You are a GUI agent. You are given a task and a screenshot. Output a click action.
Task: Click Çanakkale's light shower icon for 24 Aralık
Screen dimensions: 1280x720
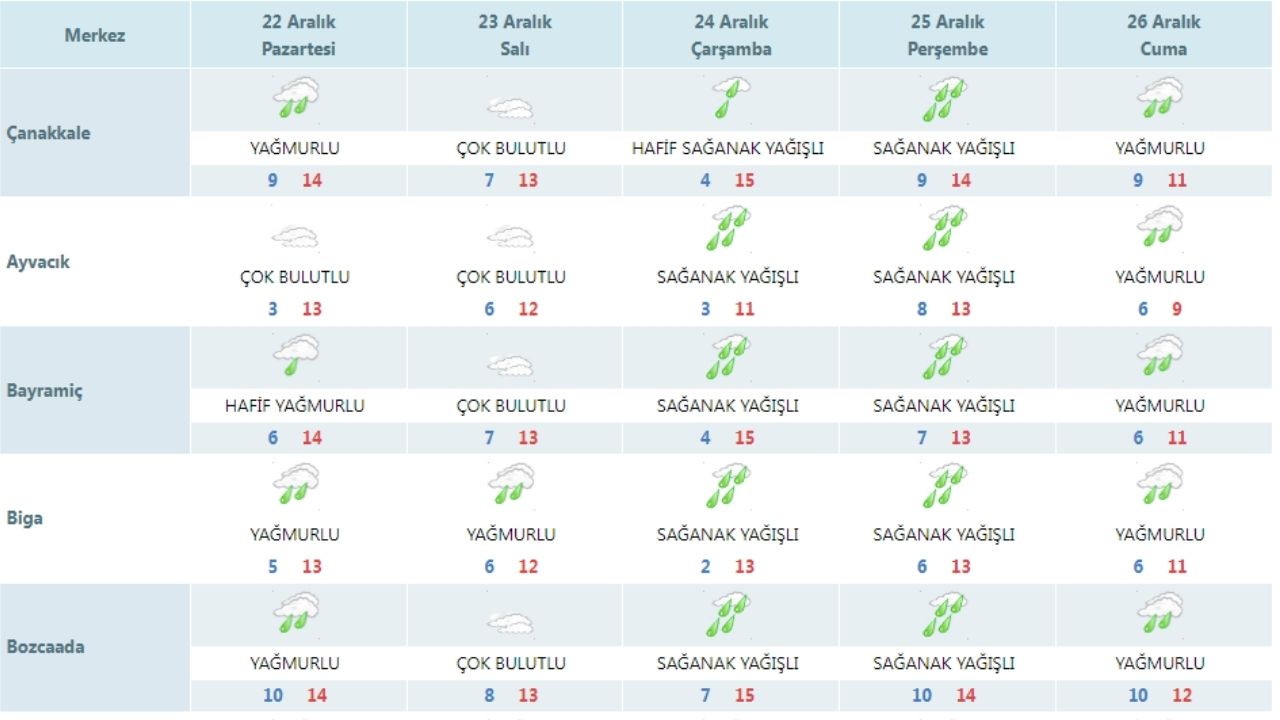pos(730,99)
